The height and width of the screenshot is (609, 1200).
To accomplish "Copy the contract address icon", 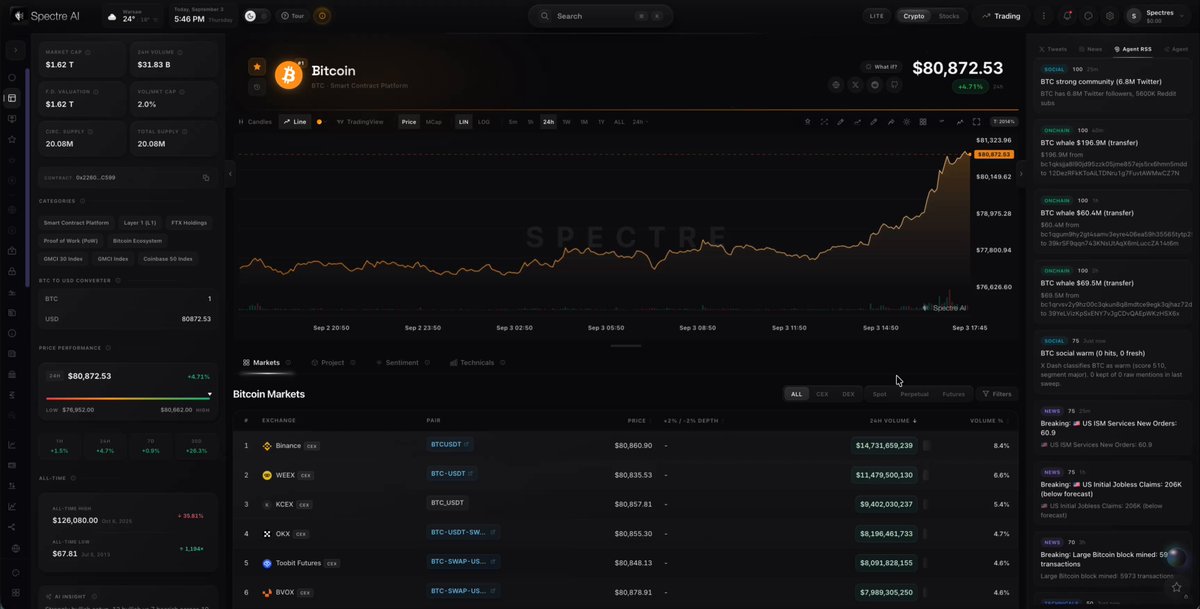I will (206, 177).
